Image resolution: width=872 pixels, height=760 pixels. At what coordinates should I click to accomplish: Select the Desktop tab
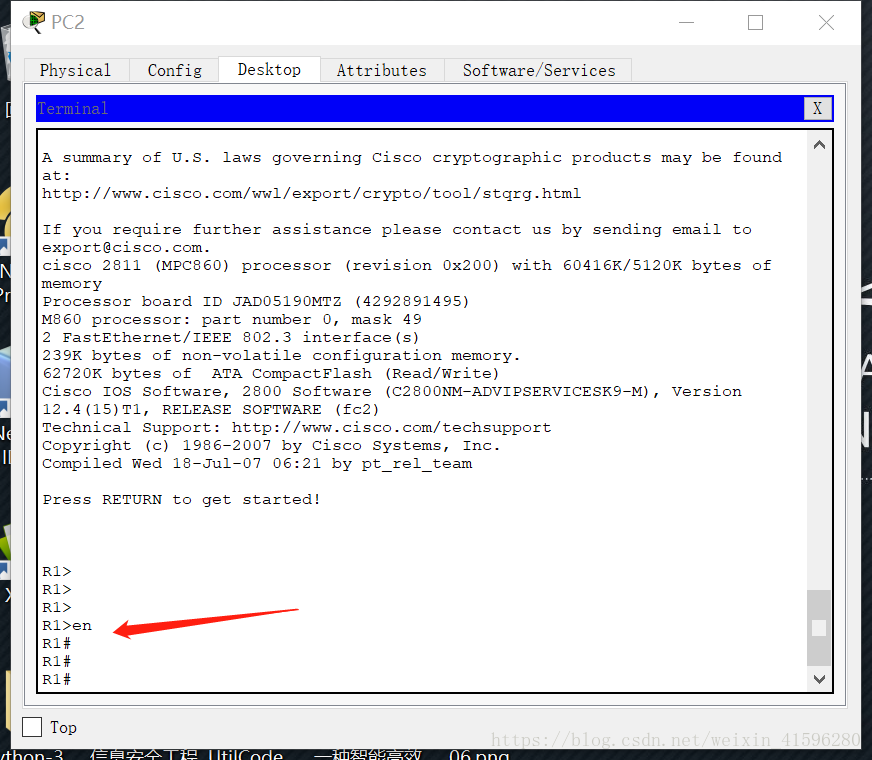click(269, 69)
